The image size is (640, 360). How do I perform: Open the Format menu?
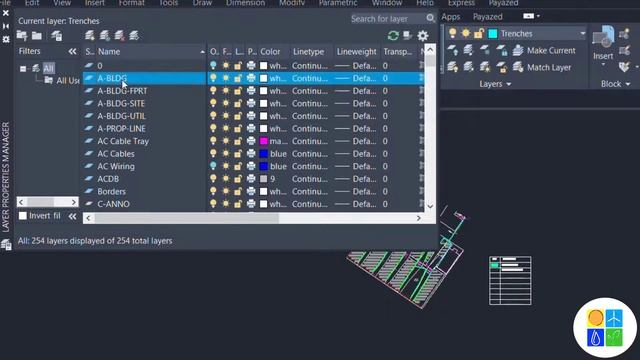point(131,3)
